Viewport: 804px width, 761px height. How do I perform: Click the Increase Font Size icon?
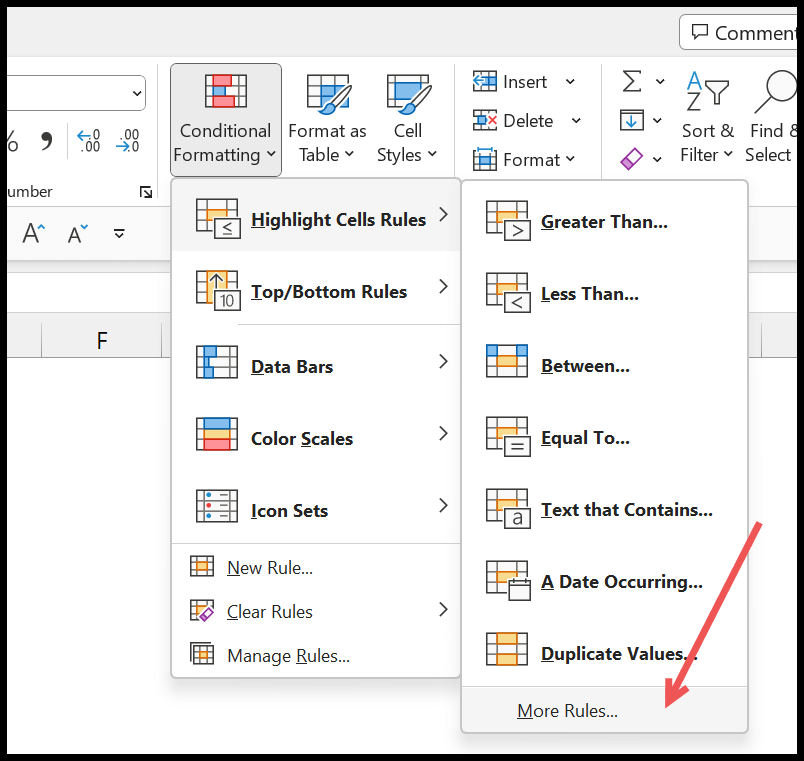(x=34, y=233)
